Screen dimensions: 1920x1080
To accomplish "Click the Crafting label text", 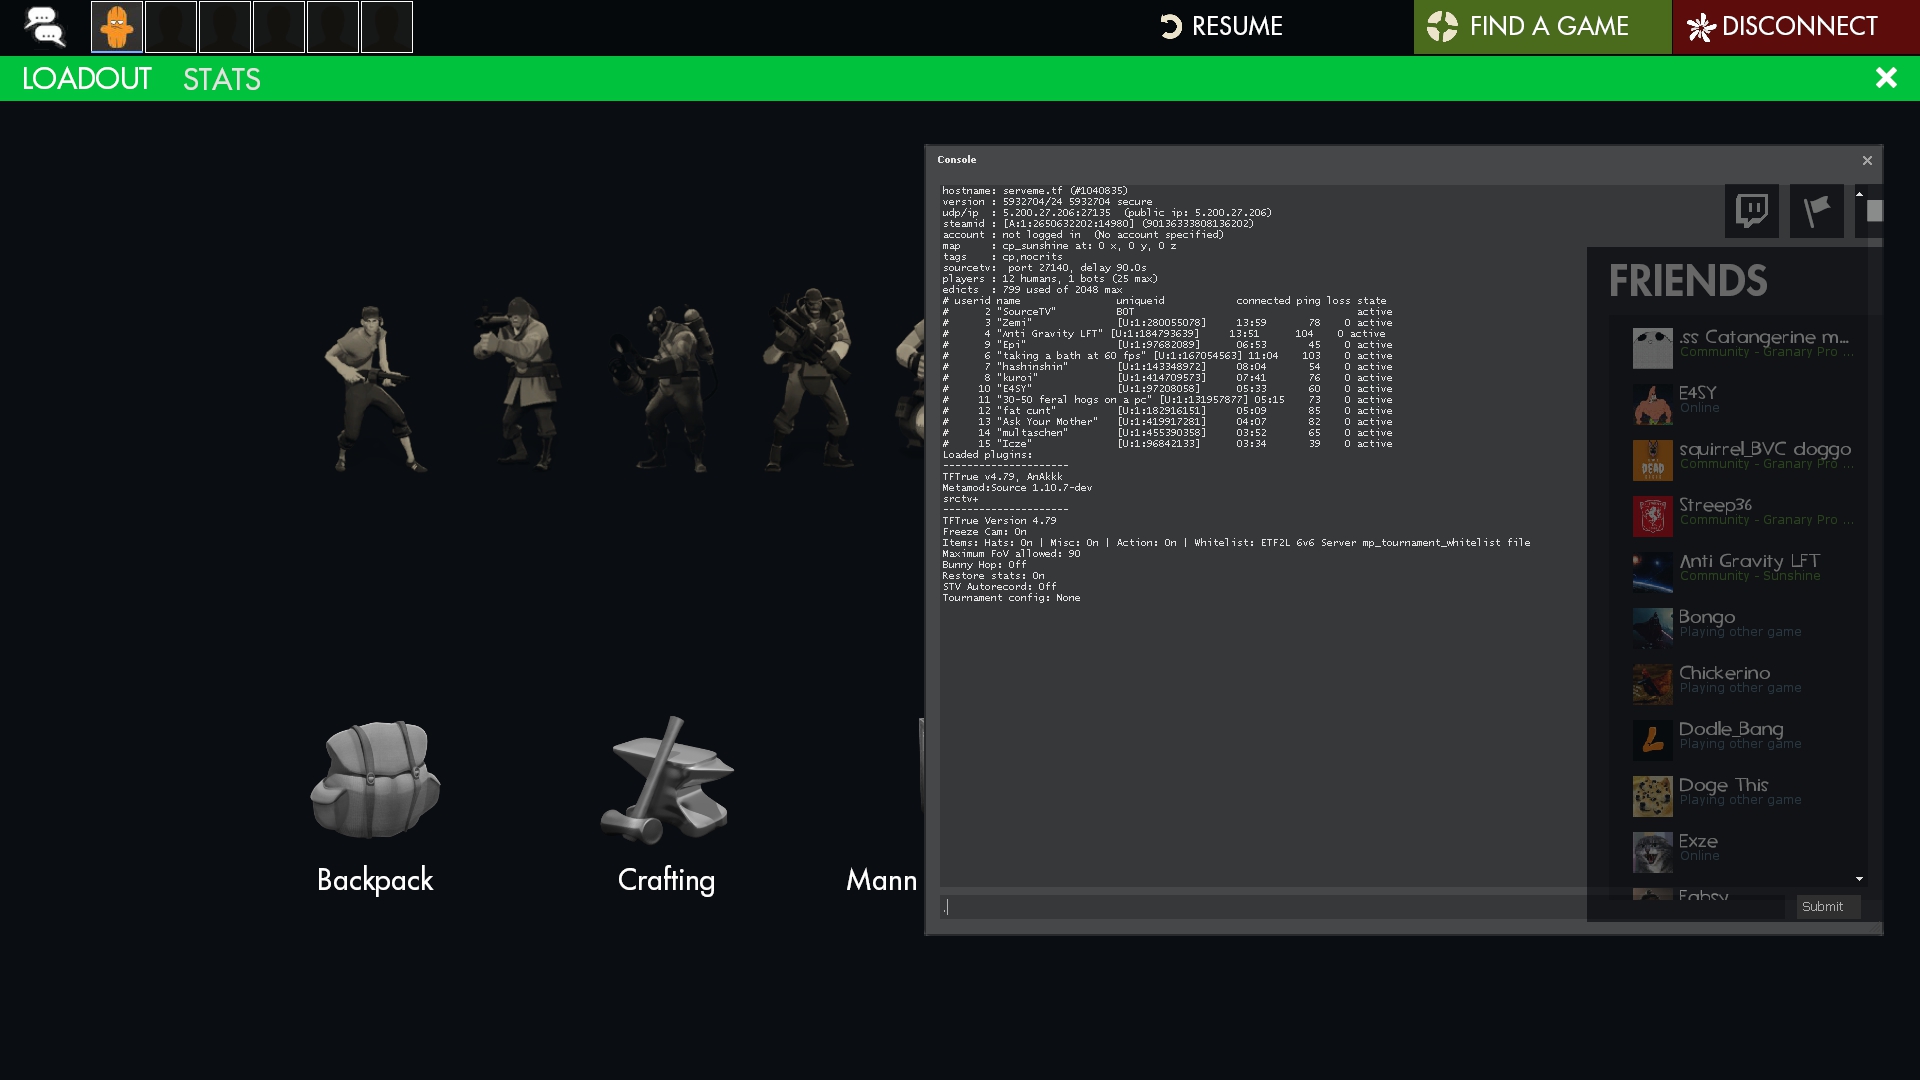I will (x=666, y=880).
